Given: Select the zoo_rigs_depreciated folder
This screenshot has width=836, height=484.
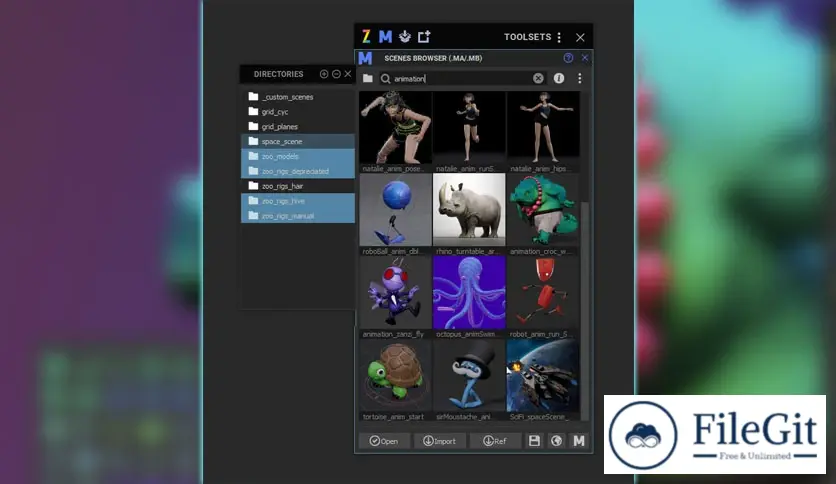Looking at the screenshot, I should [298, 171].
